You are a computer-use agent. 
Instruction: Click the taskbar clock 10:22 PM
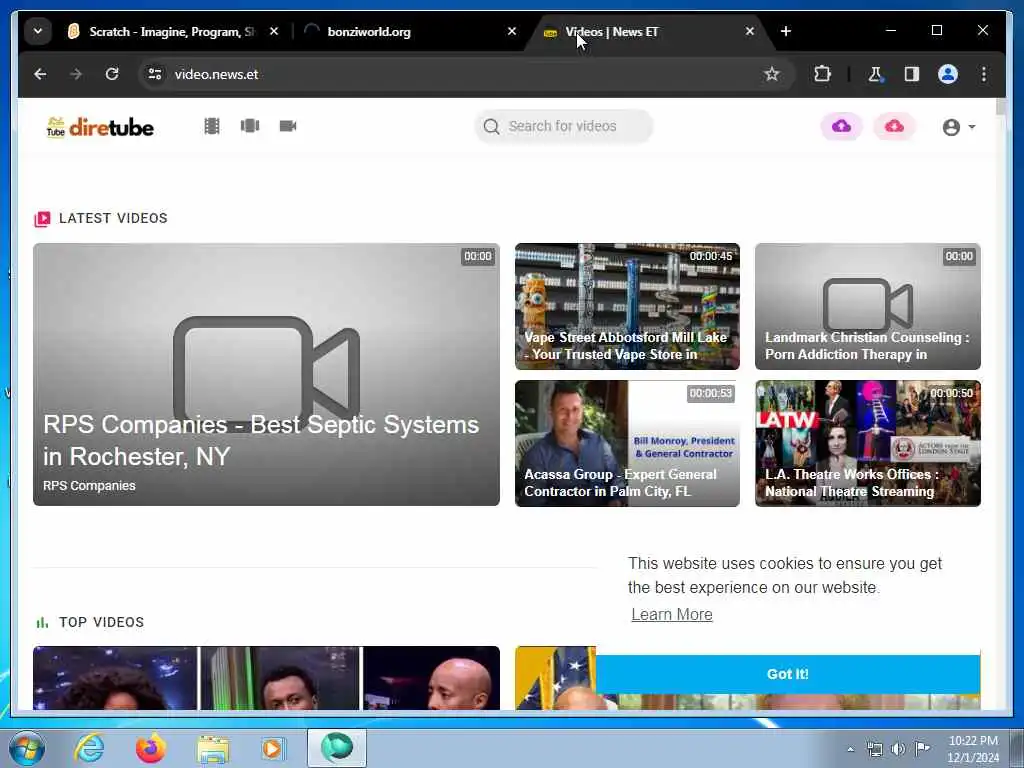pyautogui.click(x=973, y=741)
